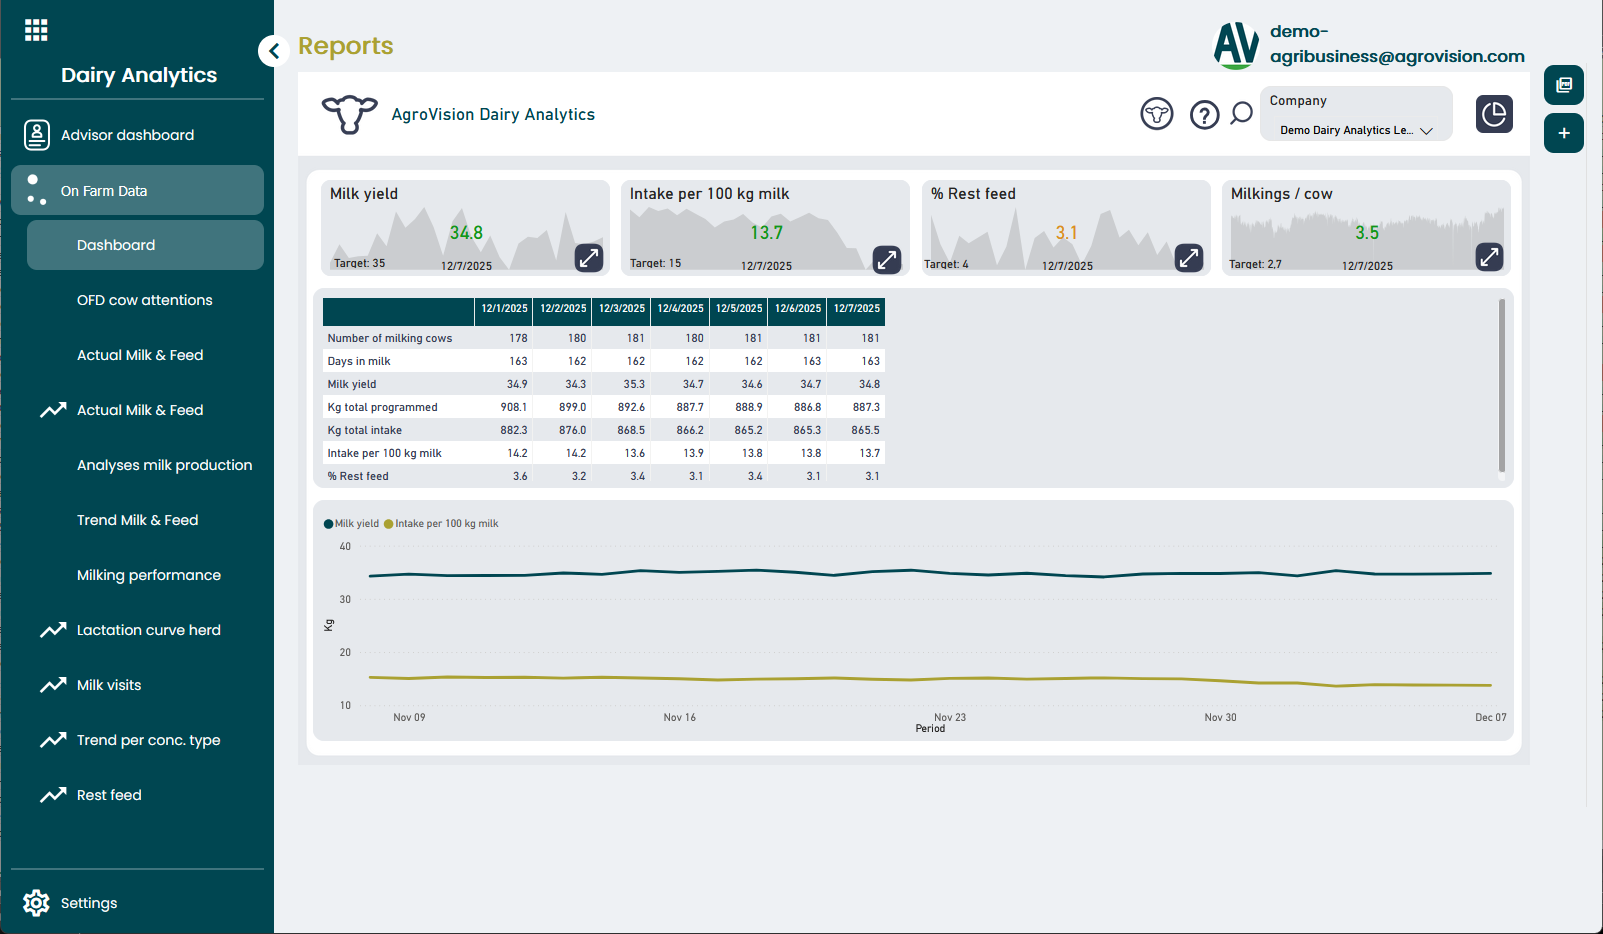Expand the Intake per 100 kg milk card

coord(887,259)
